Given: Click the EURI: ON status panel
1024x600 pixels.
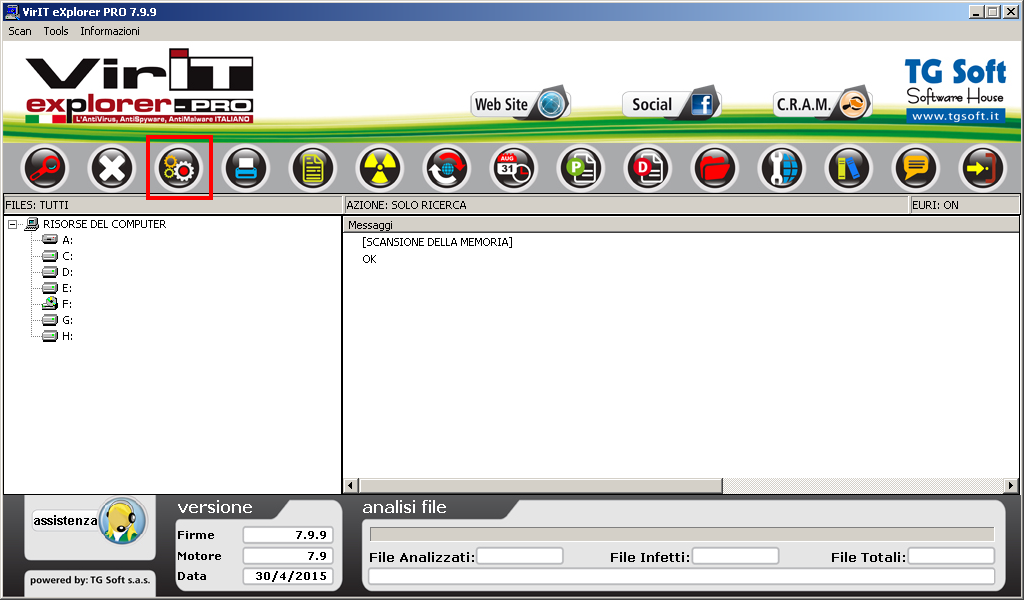Looking at the screenshot, I should tap(965, 205).
